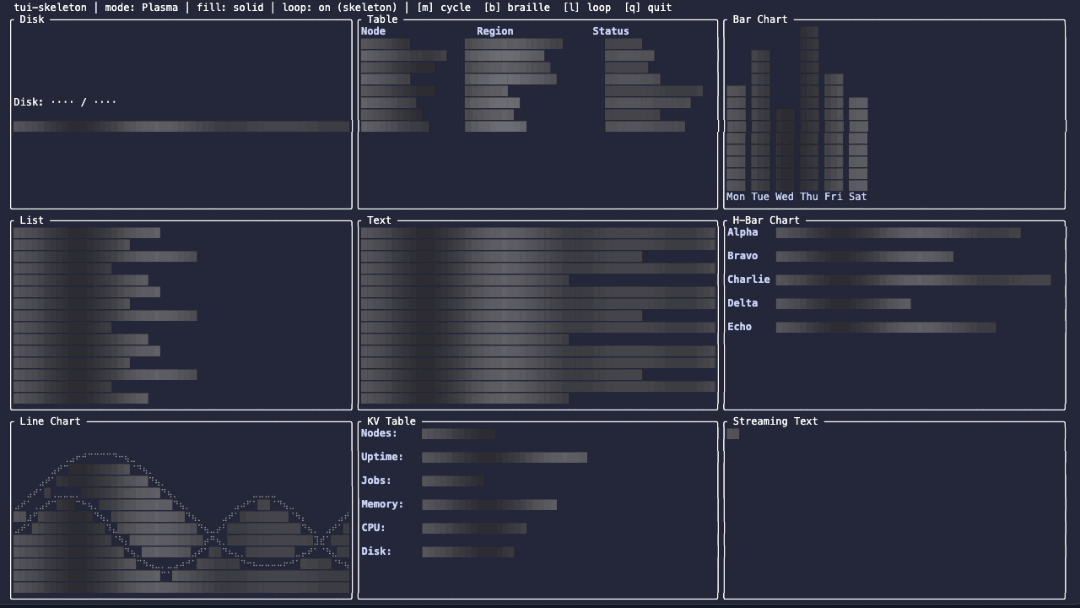The width and height of the screenshot is (1080, 608).
Task: Click the Disk: ···· / ···· usage text
Action: point(65,102)
